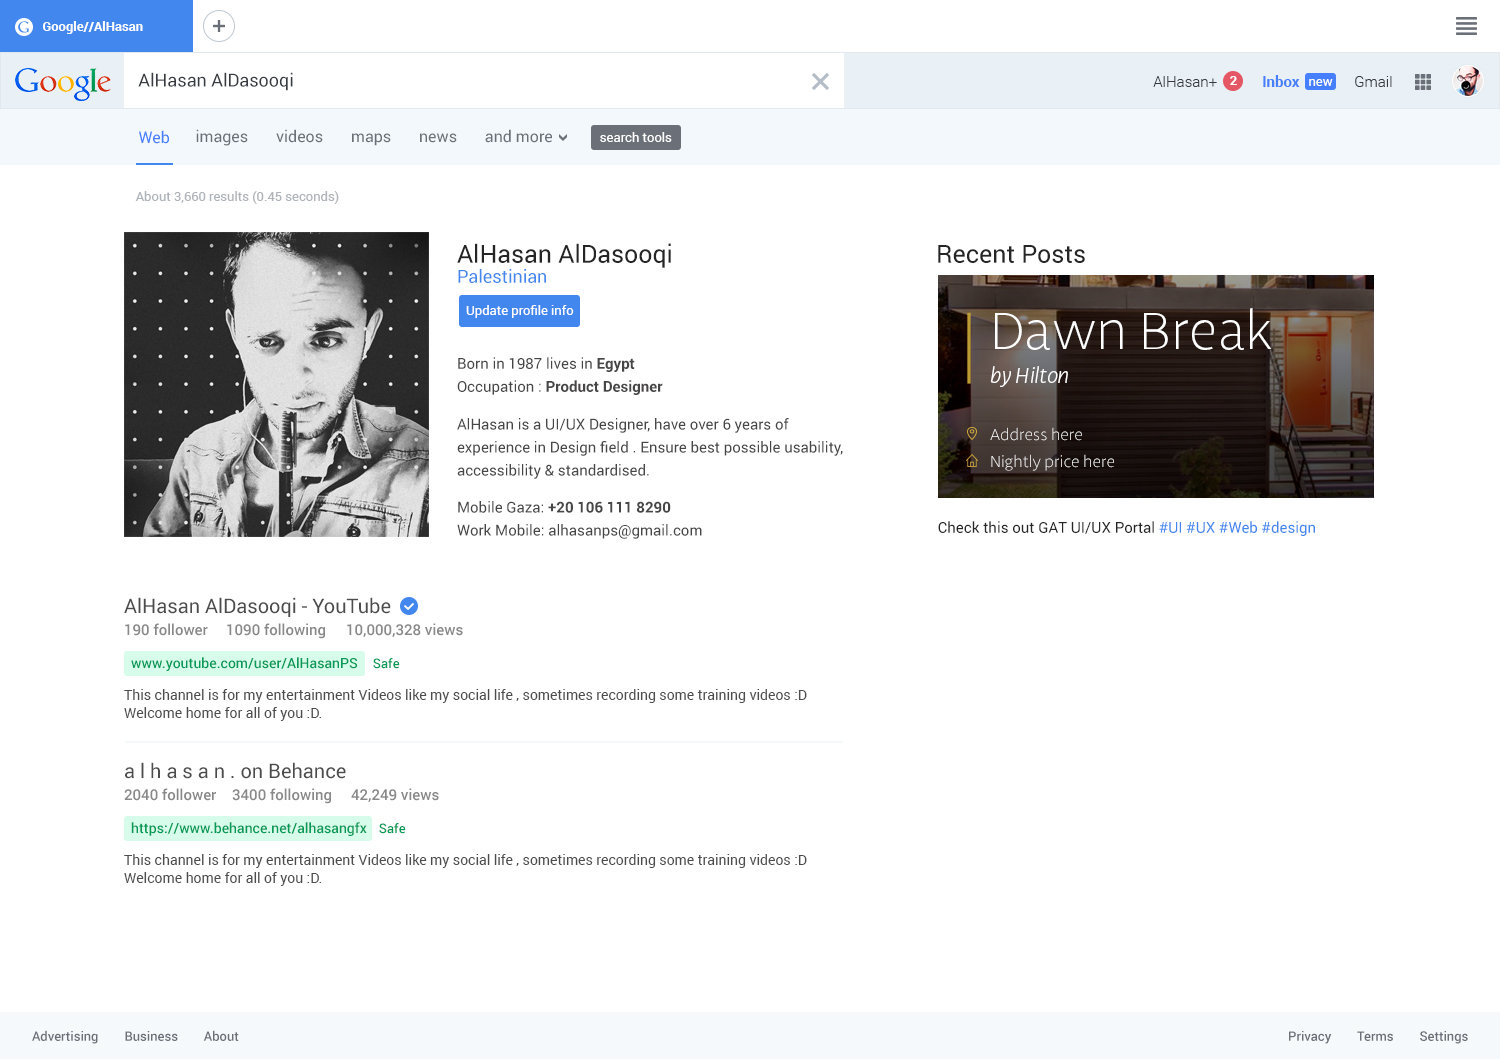This screenshot has width=1500, height=1059.
Task: Clear search field with X icon
Action: click(820, 81)
